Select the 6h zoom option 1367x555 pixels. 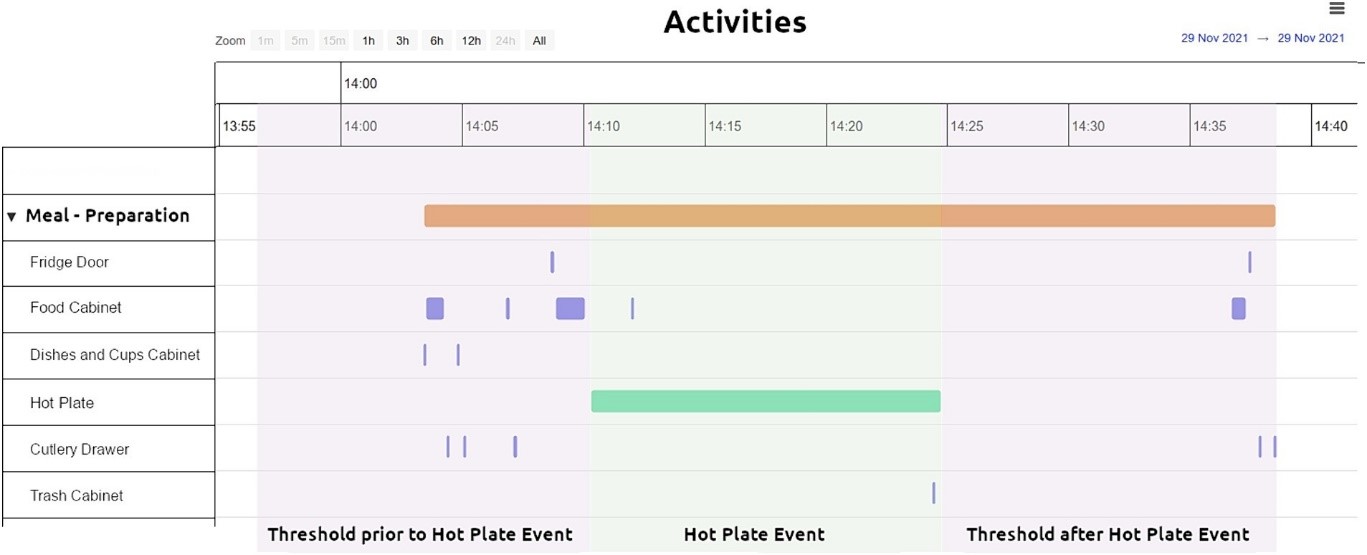pyautogui.click(x=437, y=41)
